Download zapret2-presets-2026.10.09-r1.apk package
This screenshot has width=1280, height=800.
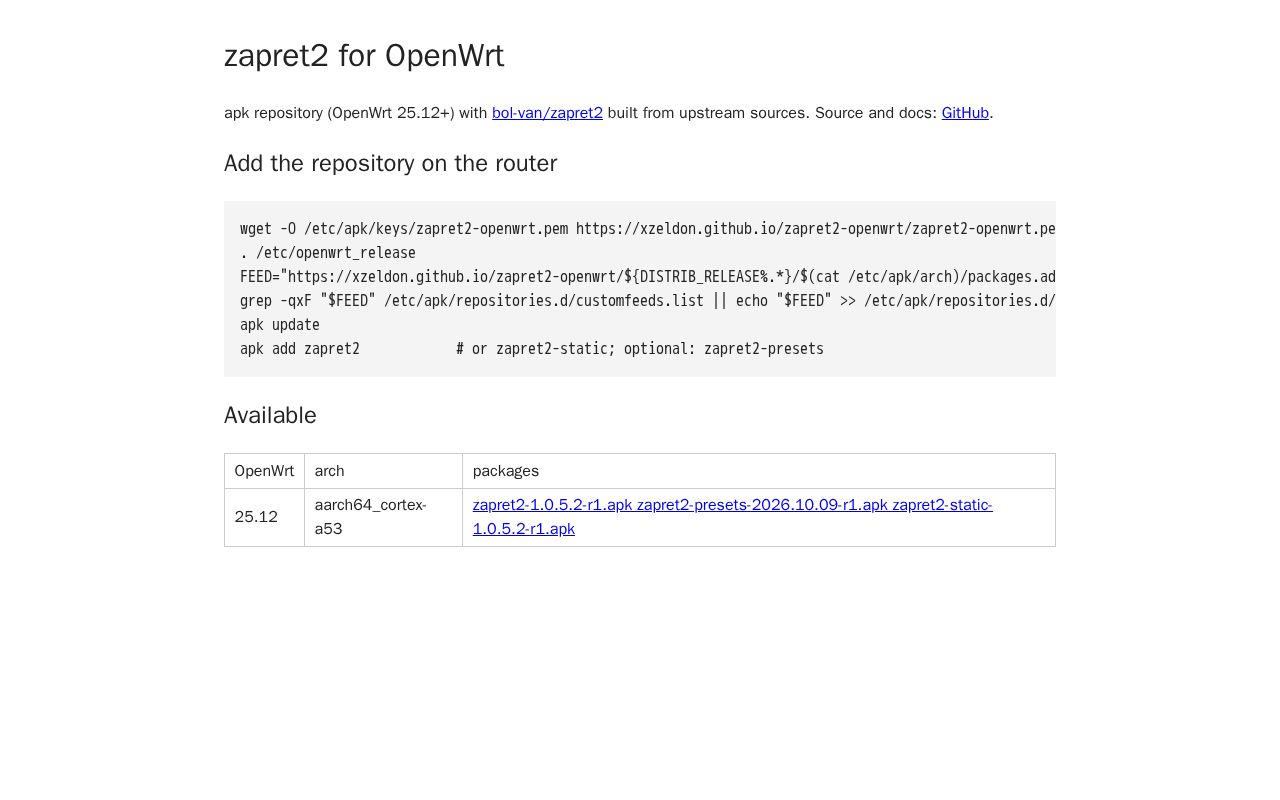pyautogui.click(x=762, y=505)
